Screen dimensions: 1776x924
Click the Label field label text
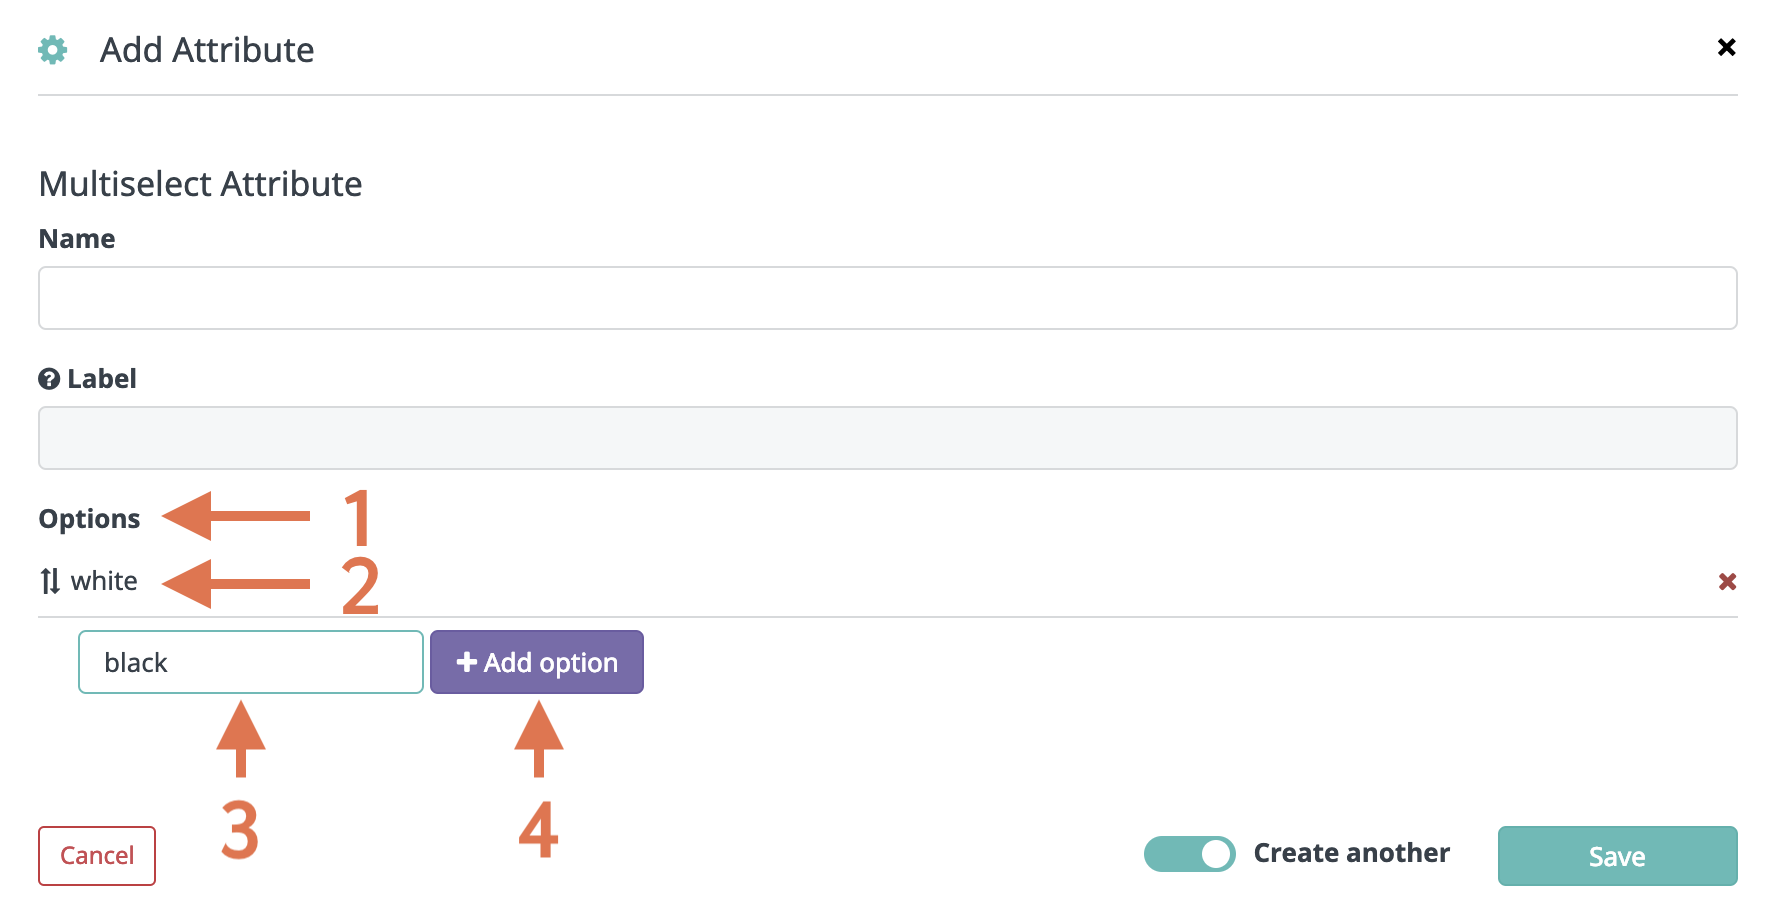(102, 379)
